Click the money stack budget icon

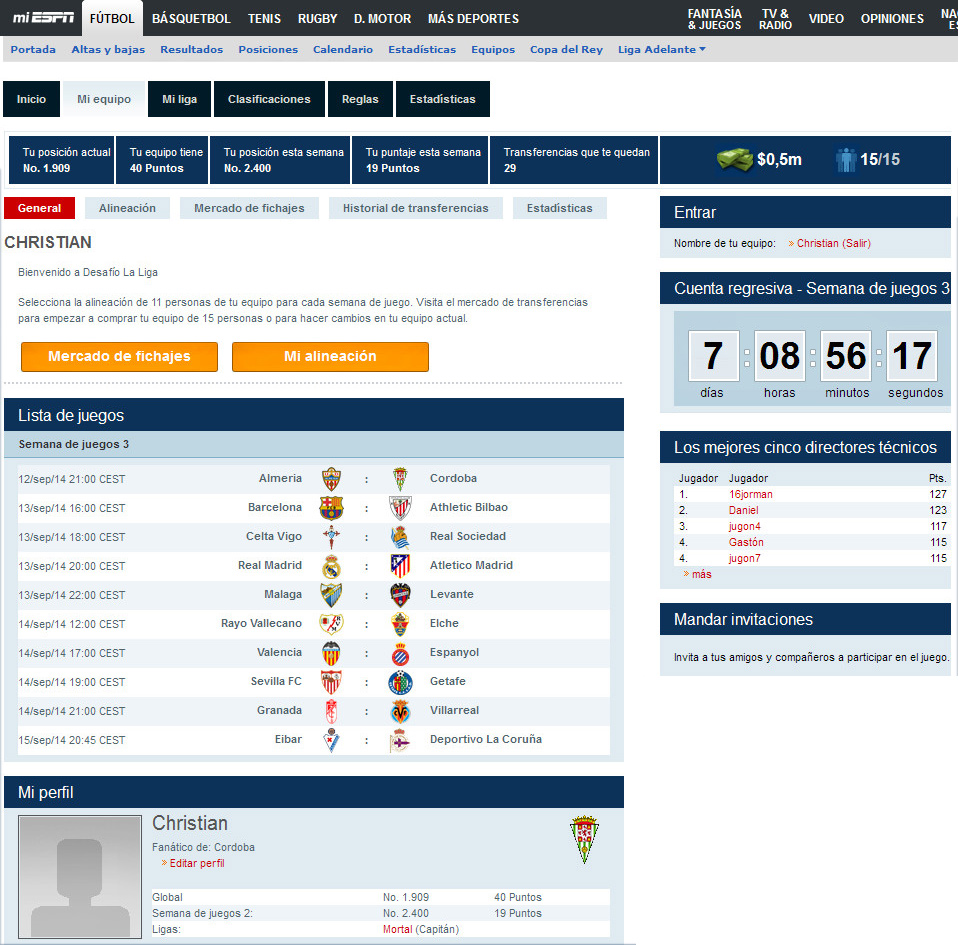734,159
